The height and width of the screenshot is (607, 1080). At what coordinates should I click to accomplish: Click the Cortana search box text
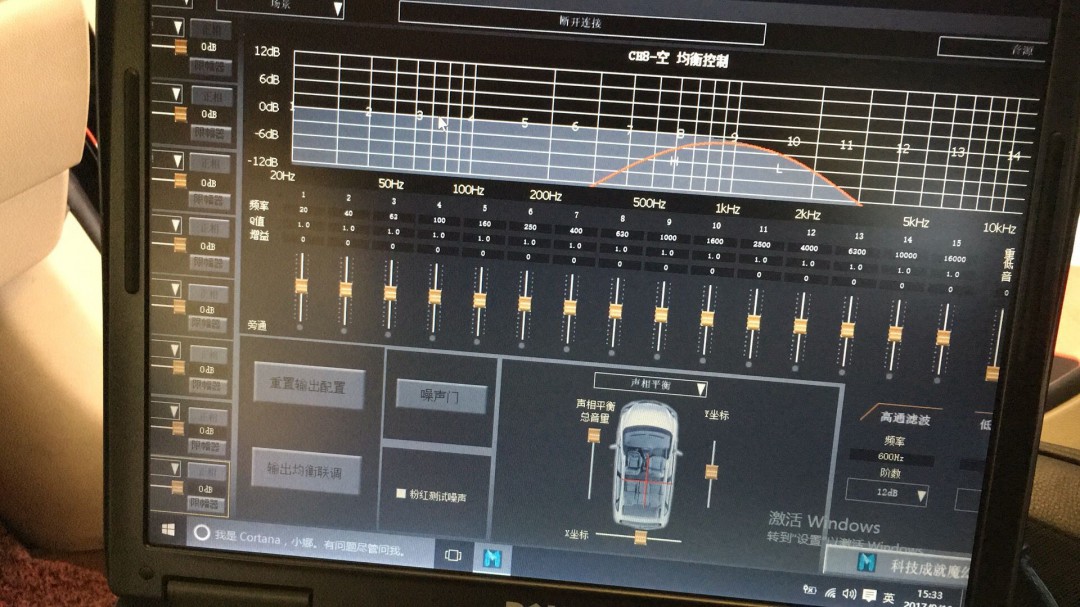click(x=309, y=542)
